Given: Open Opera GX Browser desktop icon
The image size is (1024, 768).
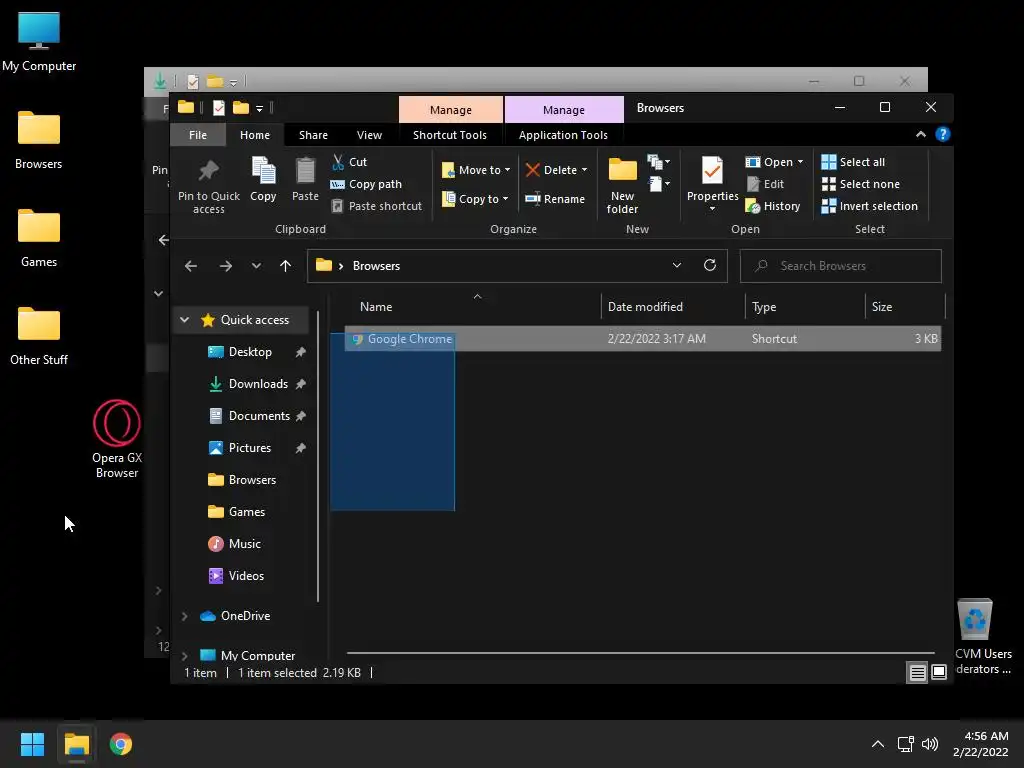Looking at the screenshot, I should [117, 439].
